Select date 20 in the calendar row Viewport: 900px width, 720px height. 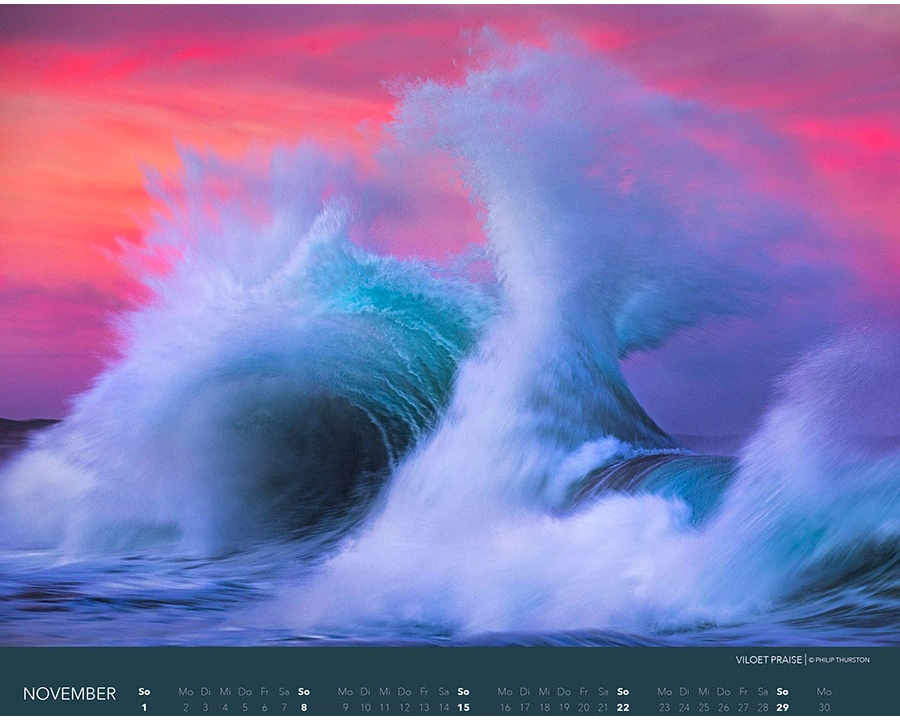584,707
